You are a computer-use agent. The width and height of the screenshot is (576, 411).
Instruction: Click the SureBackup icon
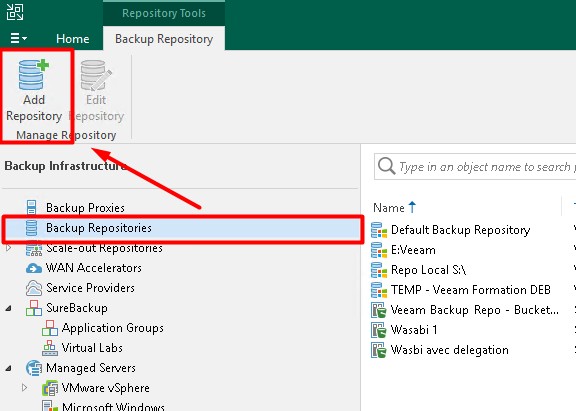pos(34,308)
